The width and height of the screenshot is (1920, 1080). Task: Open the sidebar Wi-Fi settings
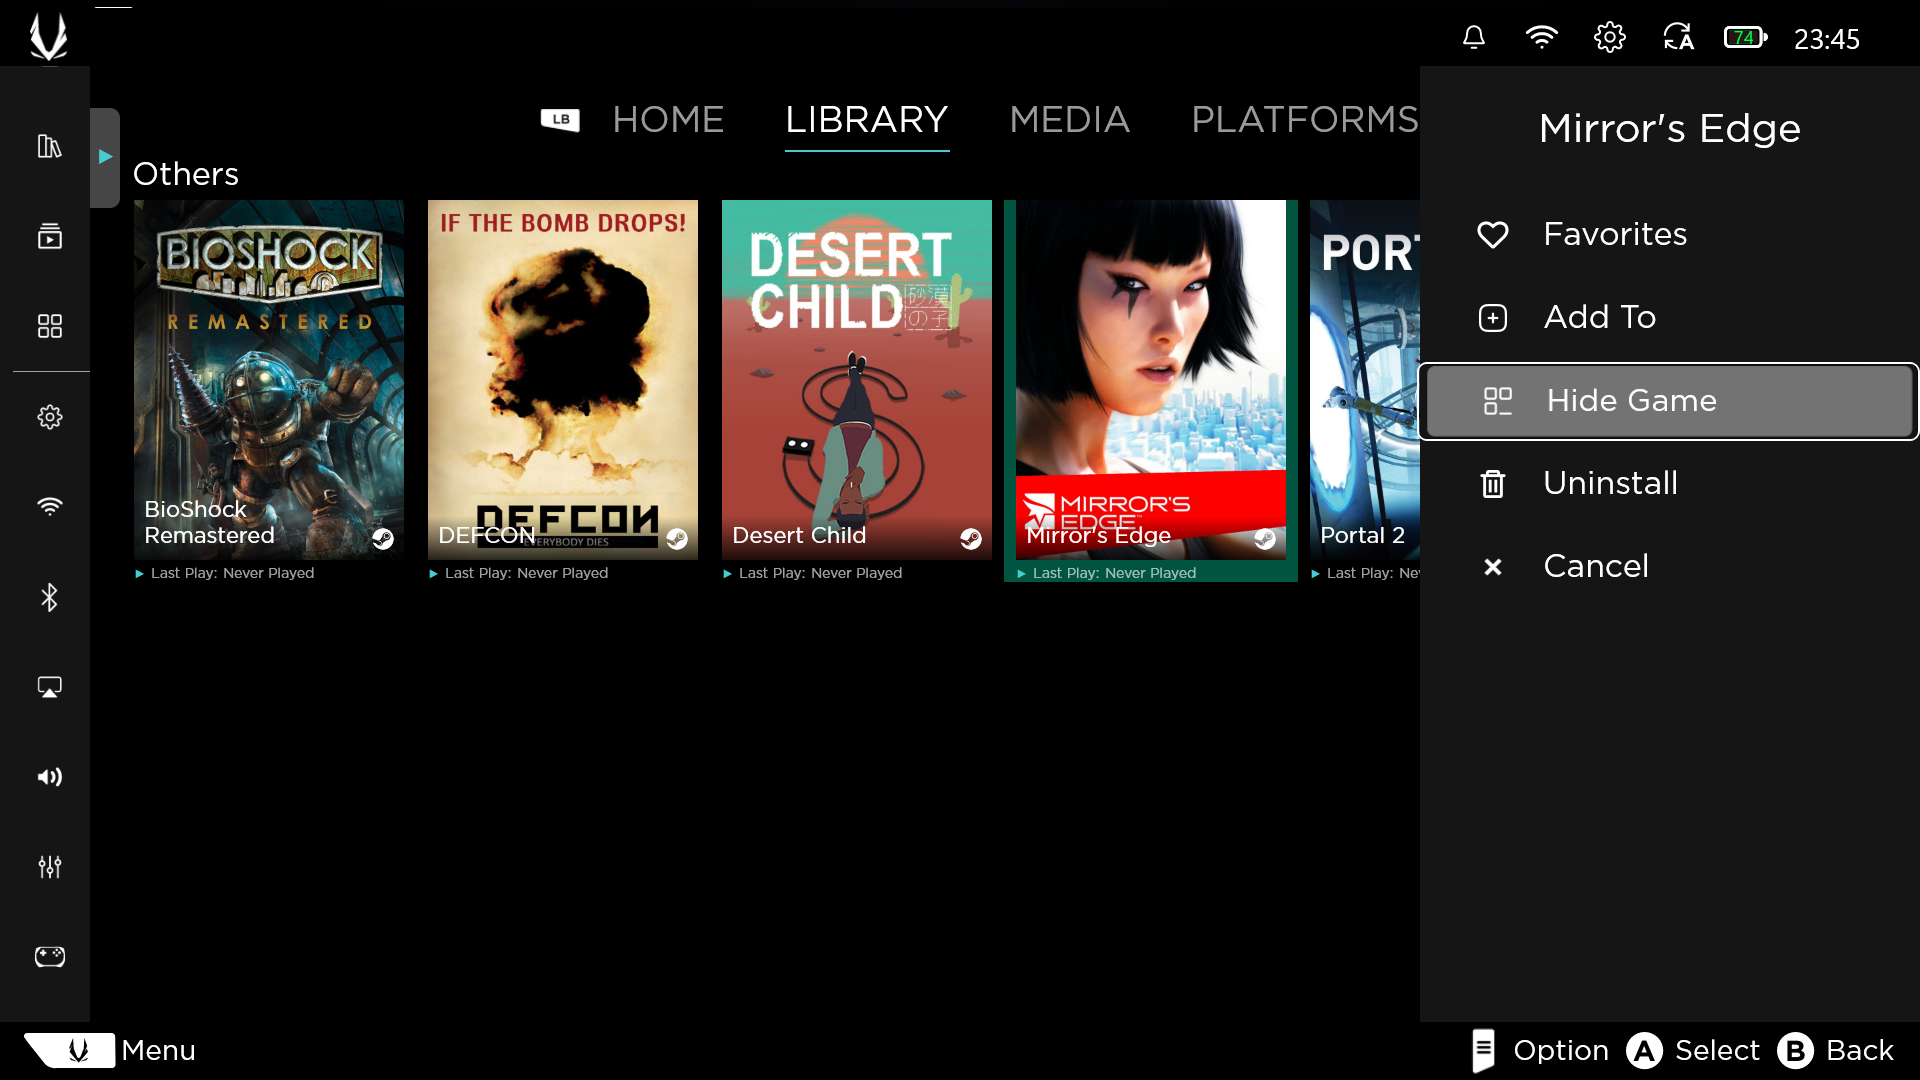click(49, 506)
